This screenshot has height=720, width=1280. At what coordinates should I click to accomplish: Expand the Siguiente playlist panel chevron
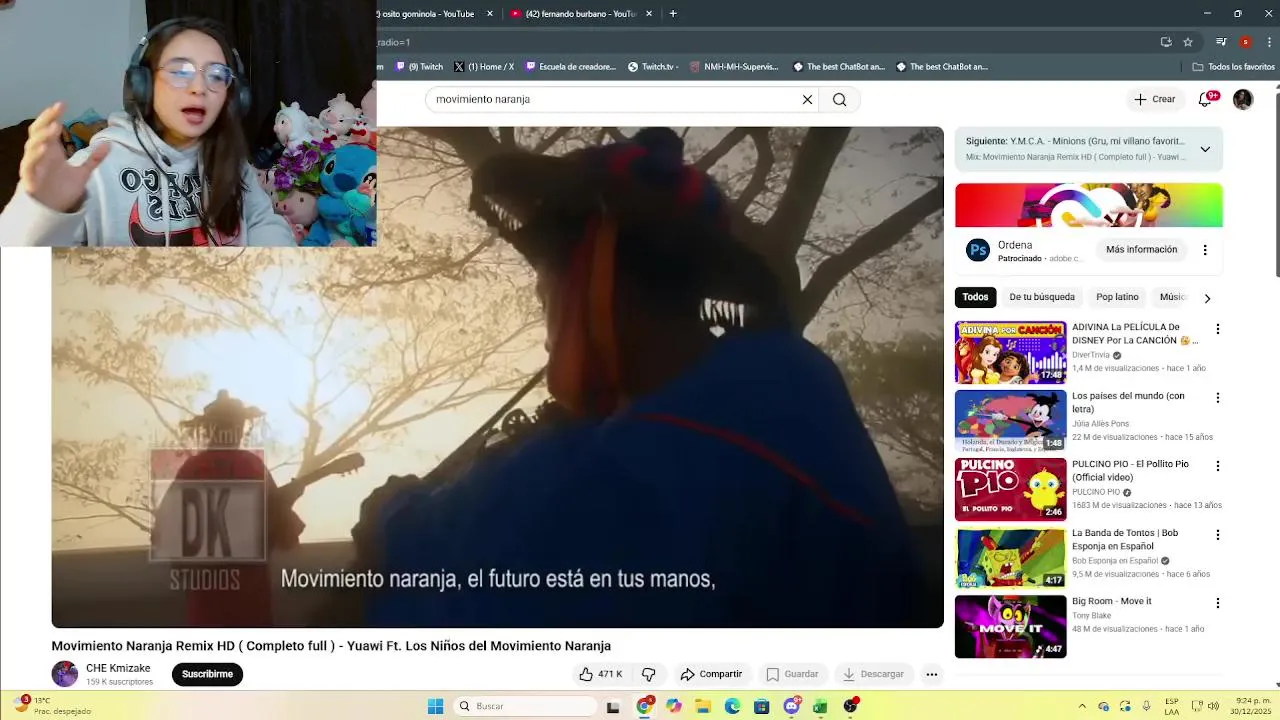tap(1205, 149)
